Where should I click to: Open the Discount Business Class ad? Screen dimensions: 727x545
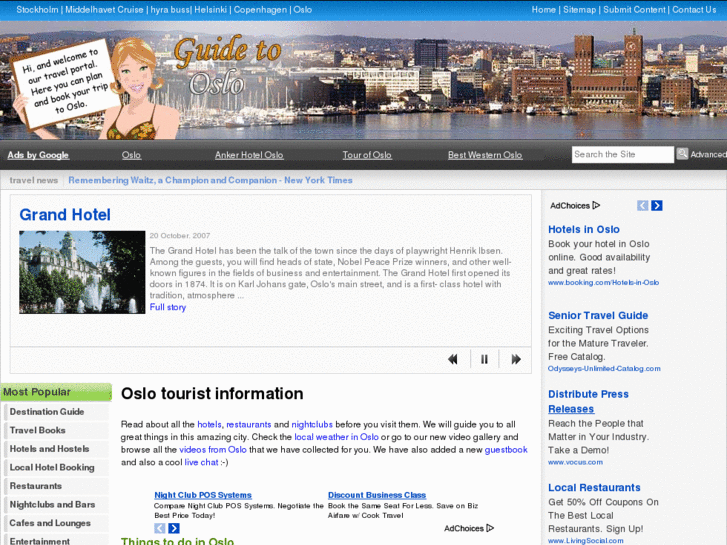point(377,495)
